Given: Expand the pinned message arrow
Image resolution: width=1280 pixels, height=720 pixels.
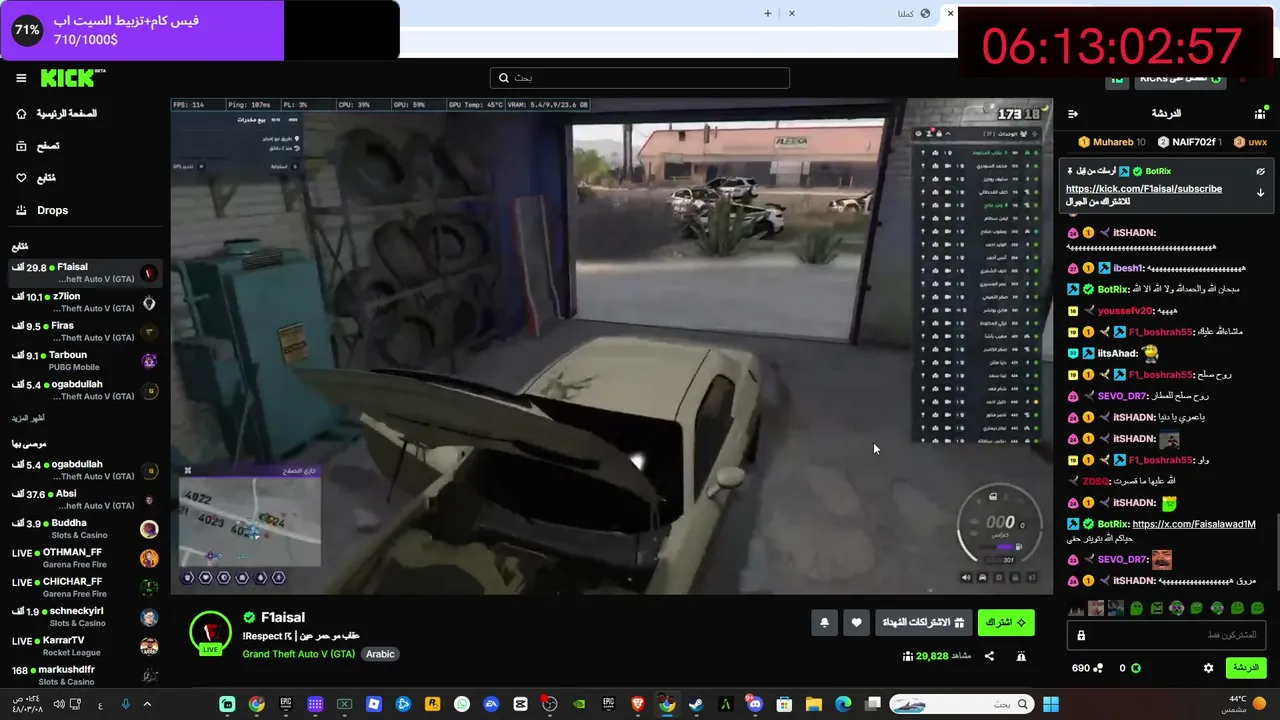Looking at the screenshot, I should pyautogui.click(x=1260, y=193).
